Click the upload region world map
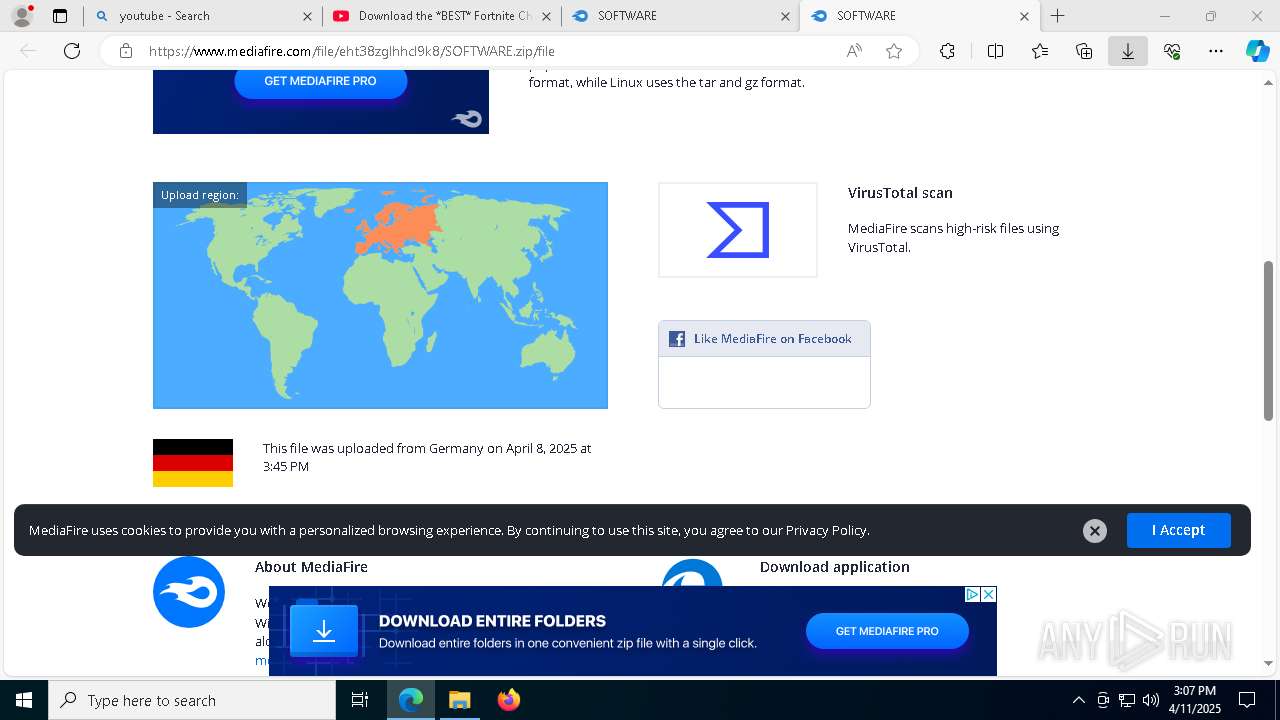The width and height of the screenshot is (1280, 720). click(380, 295)
